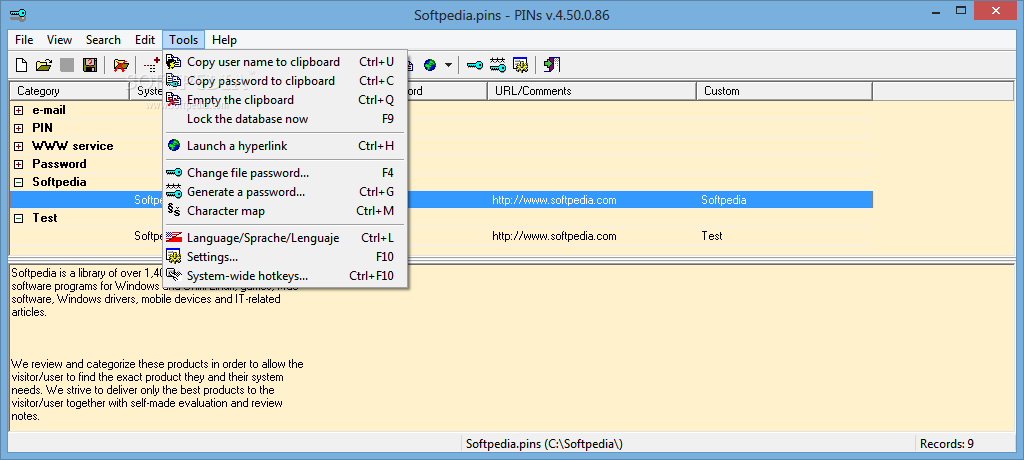The image size is (1024, 460).
Task: Open the arrow dropdown beside the globe icon
Action: pyautogui.click(x=449, y=65)
